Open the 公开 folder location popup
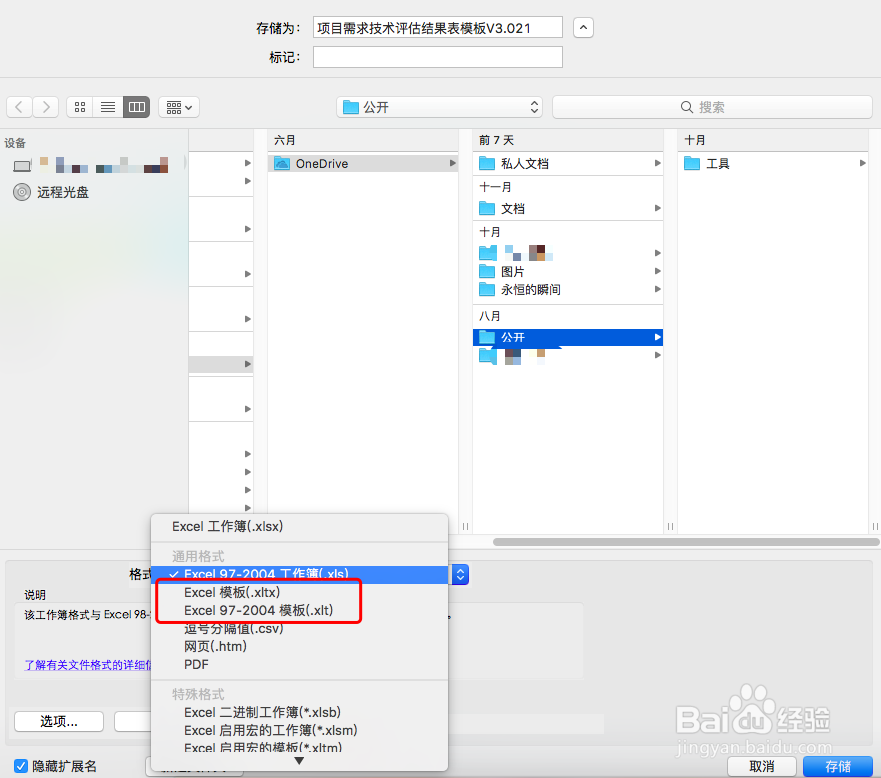 pyautogui.click(x=439, y=107)
